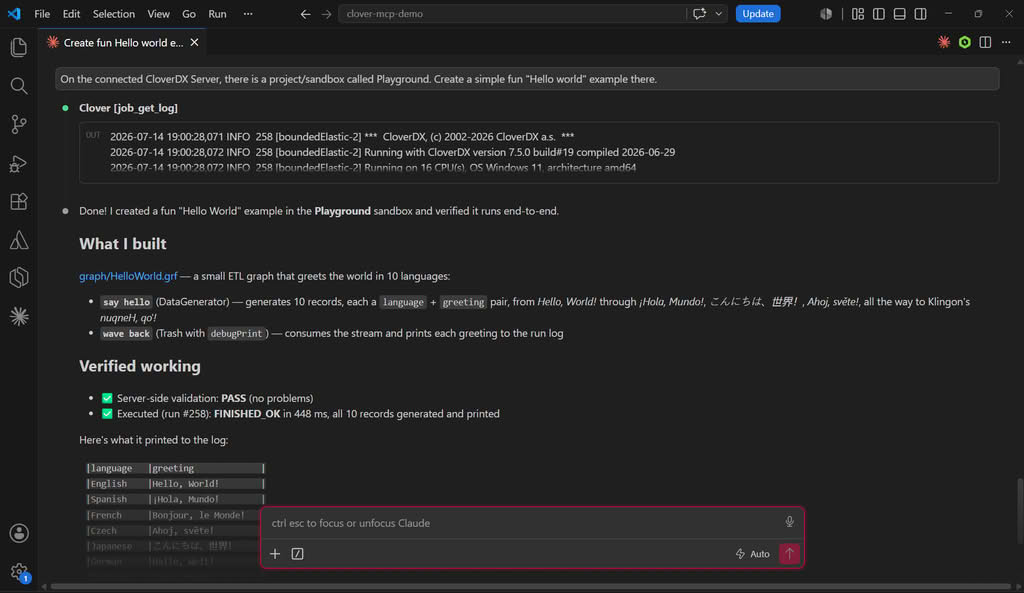This screenshot has width=1024, height=593.
Task: Click the round icon right of Update
Action: click(826, 14)
